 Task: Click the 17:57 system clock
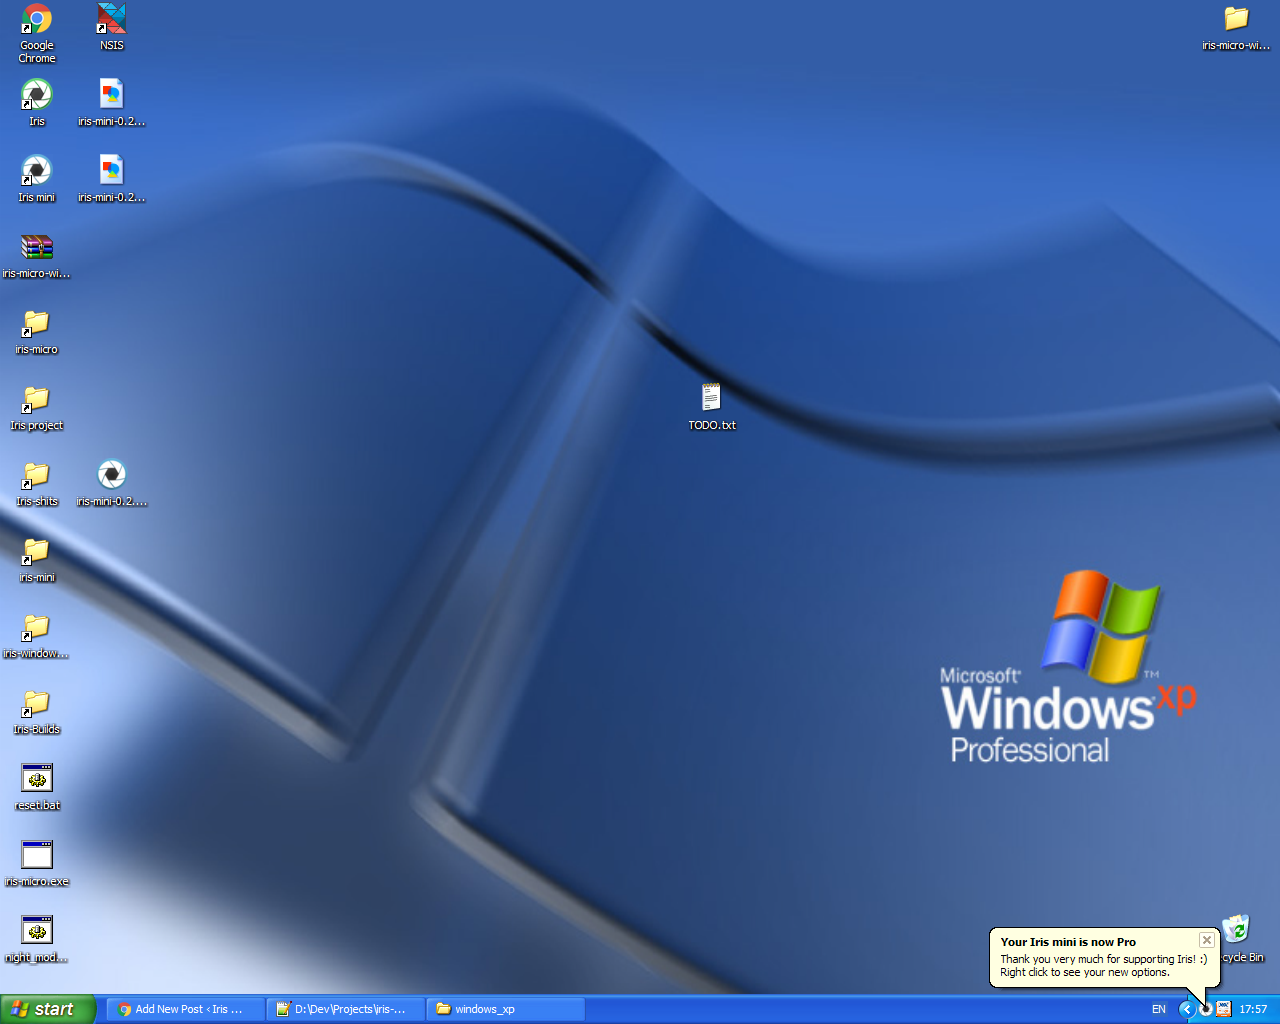[x=1253, y=1009]
